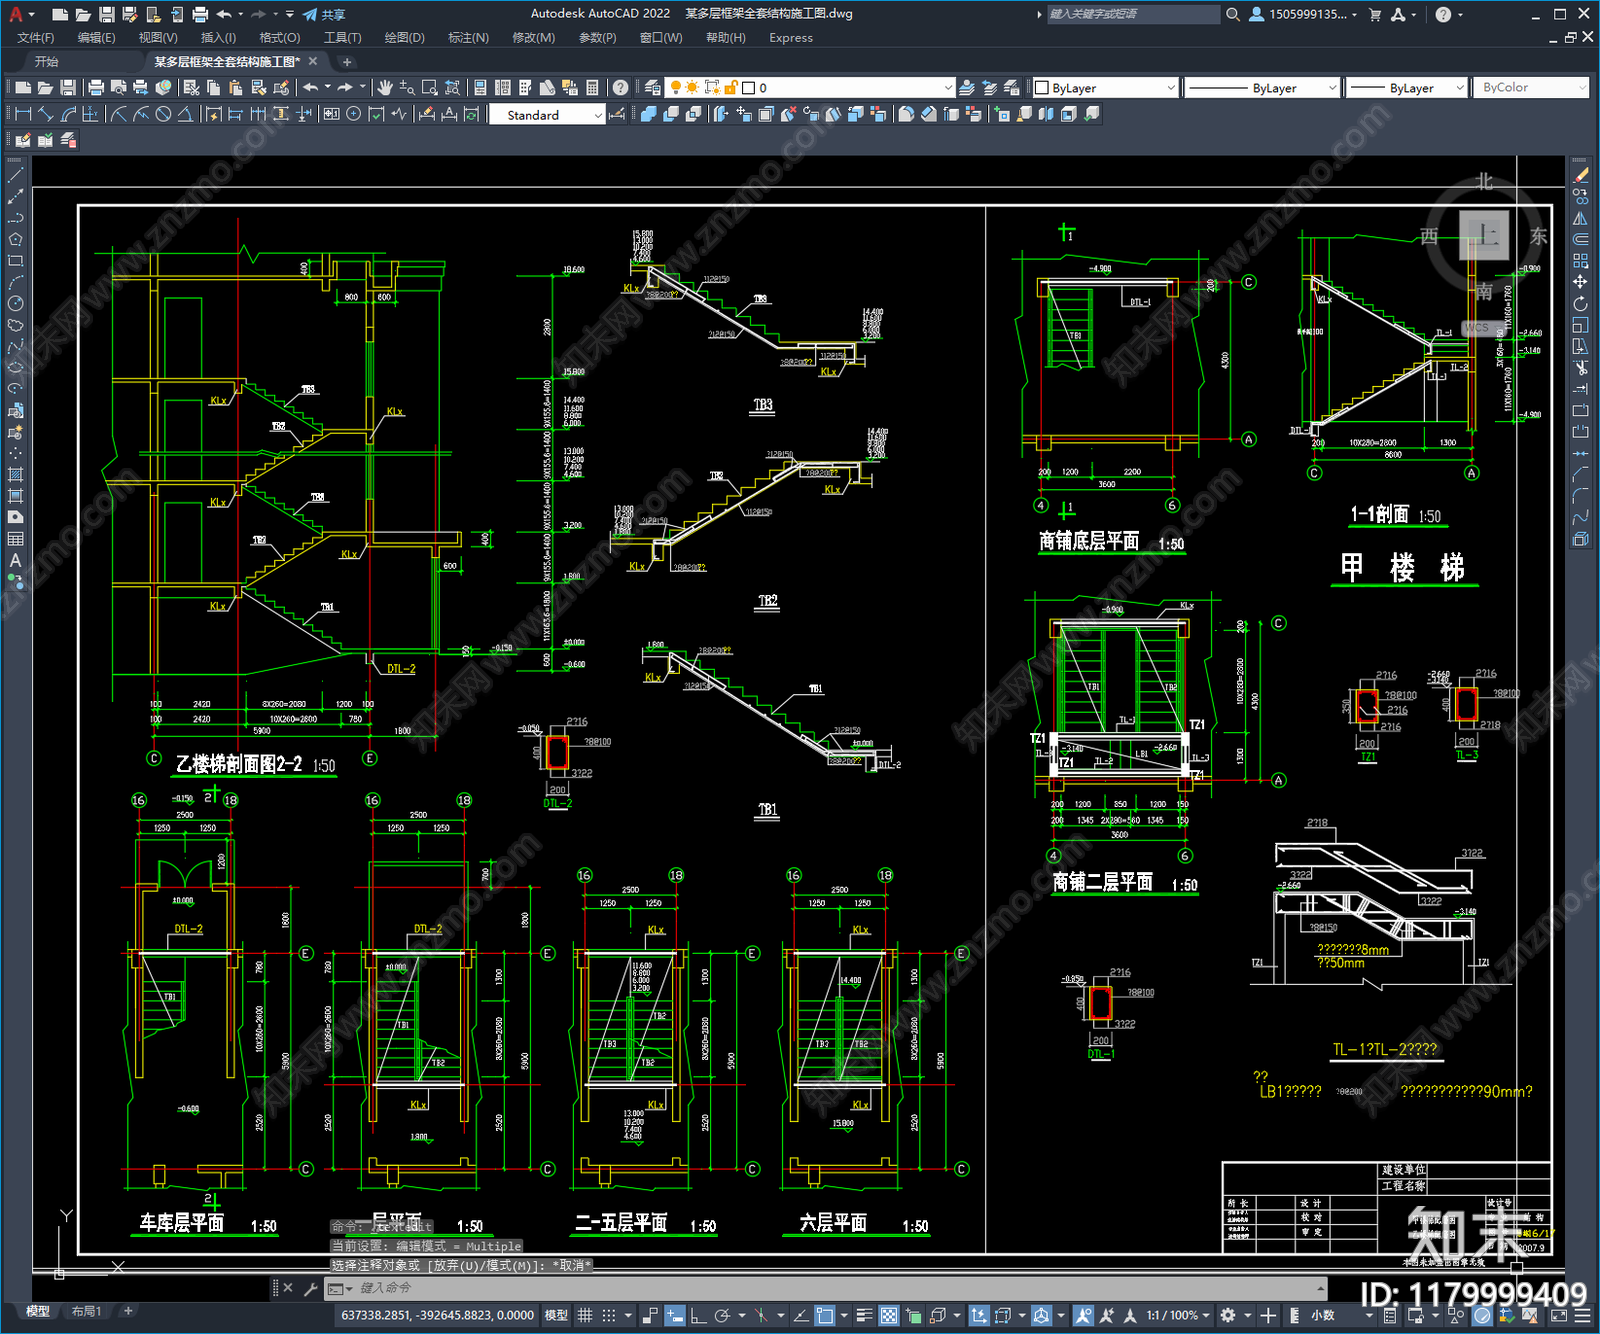This screenshot has height=1334, width=1600.
Task: Open the QuickCalc calculator icon
Action: [592, 88]
